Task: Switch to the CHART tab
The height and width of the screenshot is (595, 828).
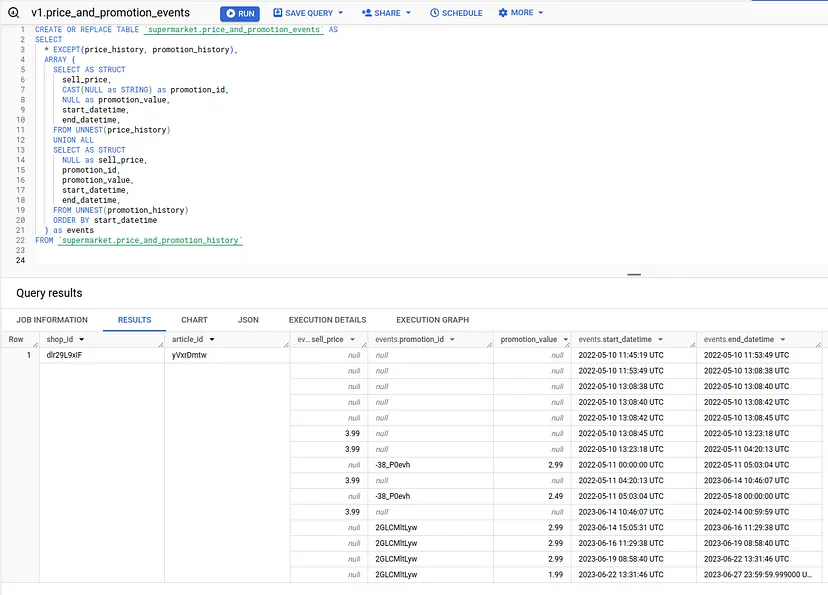Action: coord(193,320)
